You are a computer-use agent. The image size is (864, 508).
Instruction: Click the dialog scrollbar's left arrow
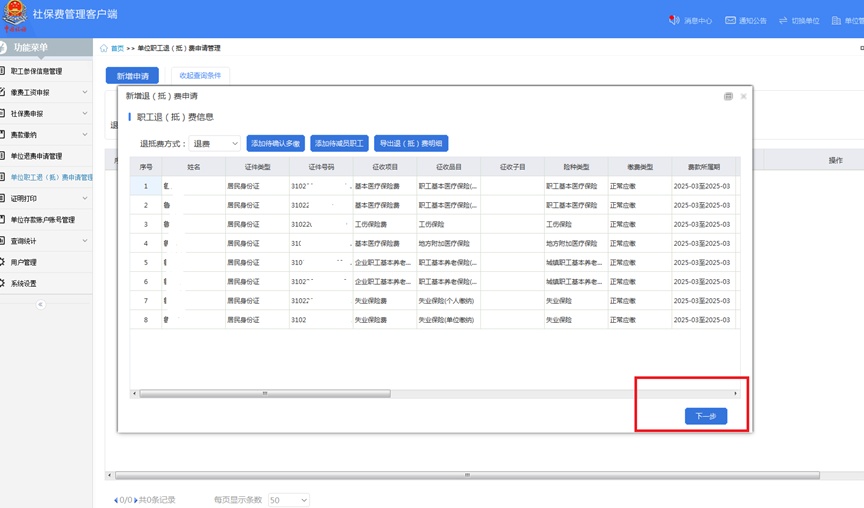coord(134,393)
